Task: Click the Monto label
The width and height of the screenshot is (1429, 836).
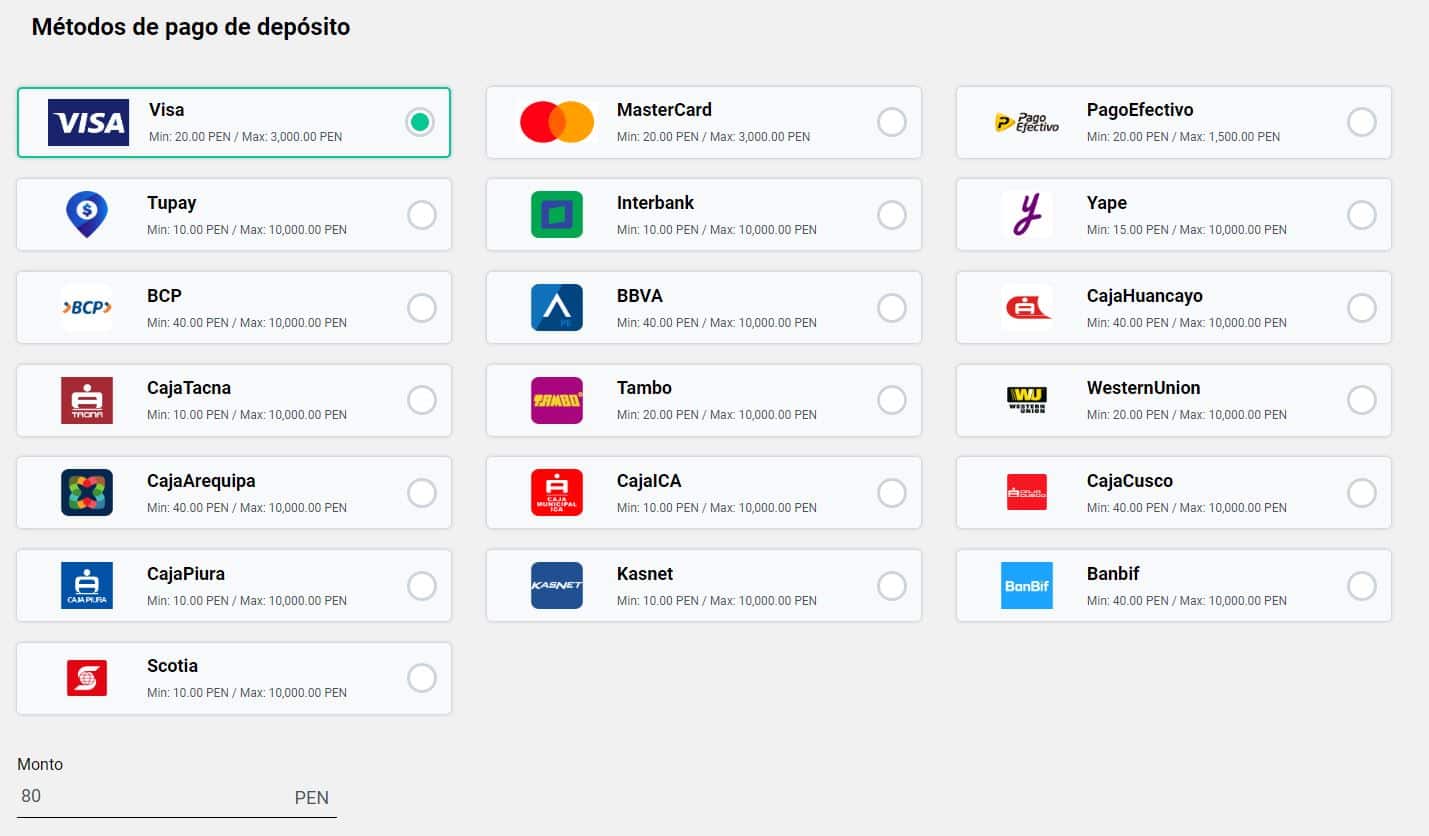Action: pos(40,764)
